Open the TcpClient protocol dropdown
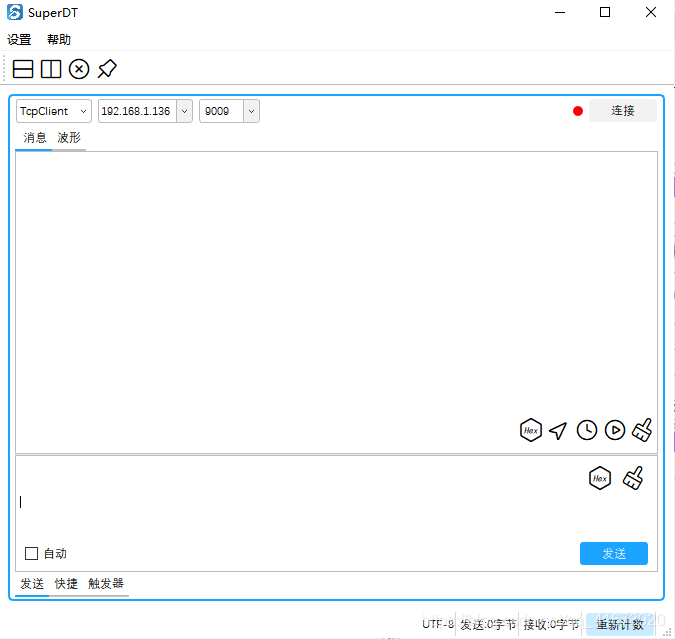675x639 pixels. click(x=54, y=111)
